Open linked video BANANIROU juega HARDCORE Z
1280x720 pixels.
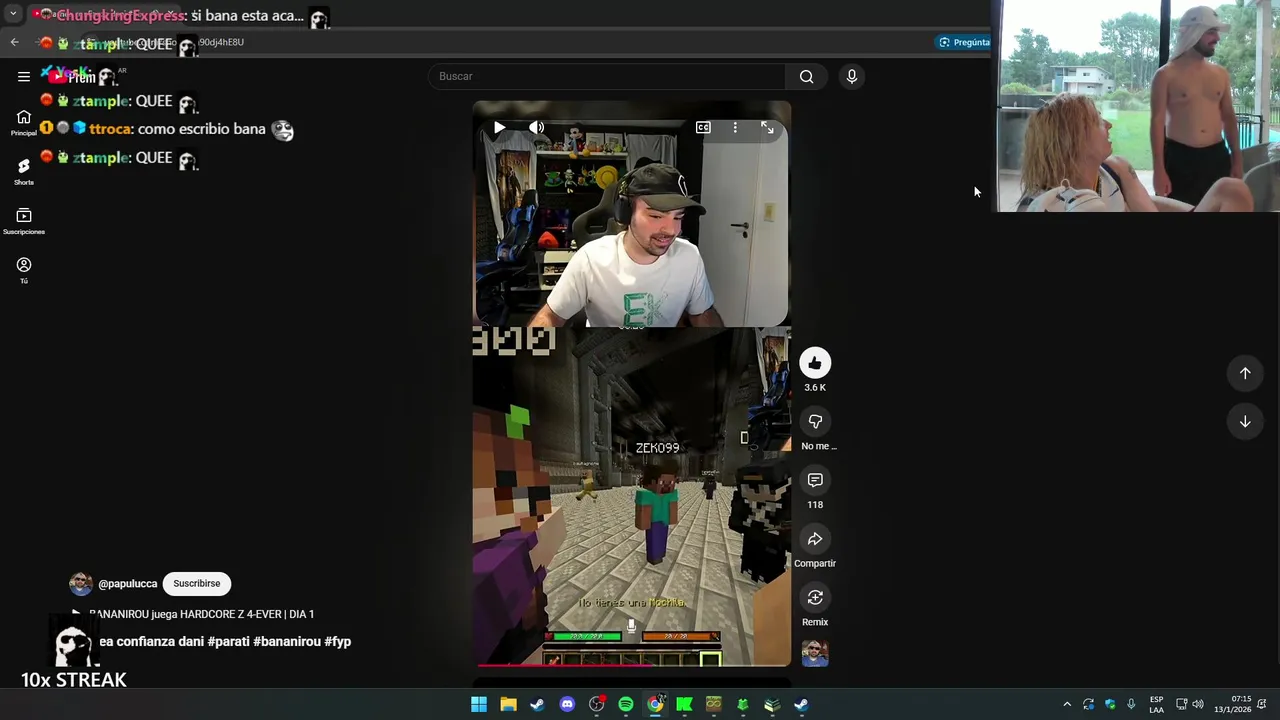[201, 614]
